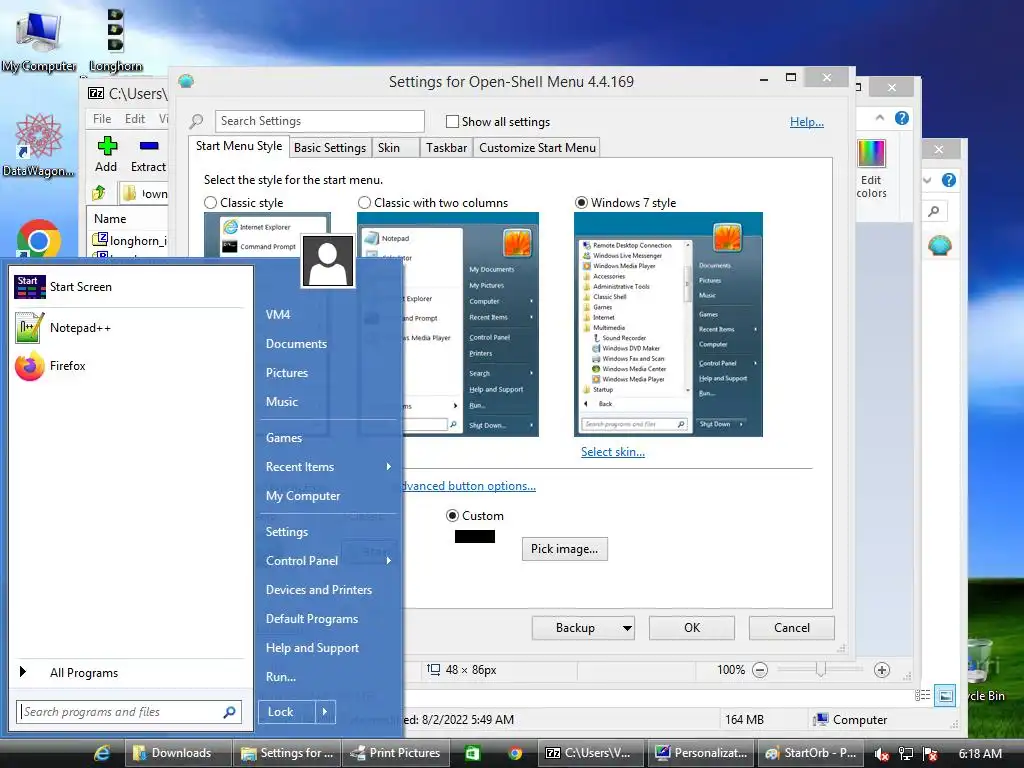Expand the Recent Items submenu
The height and width of the screenshot is (768, 1024).
(389, 466)
